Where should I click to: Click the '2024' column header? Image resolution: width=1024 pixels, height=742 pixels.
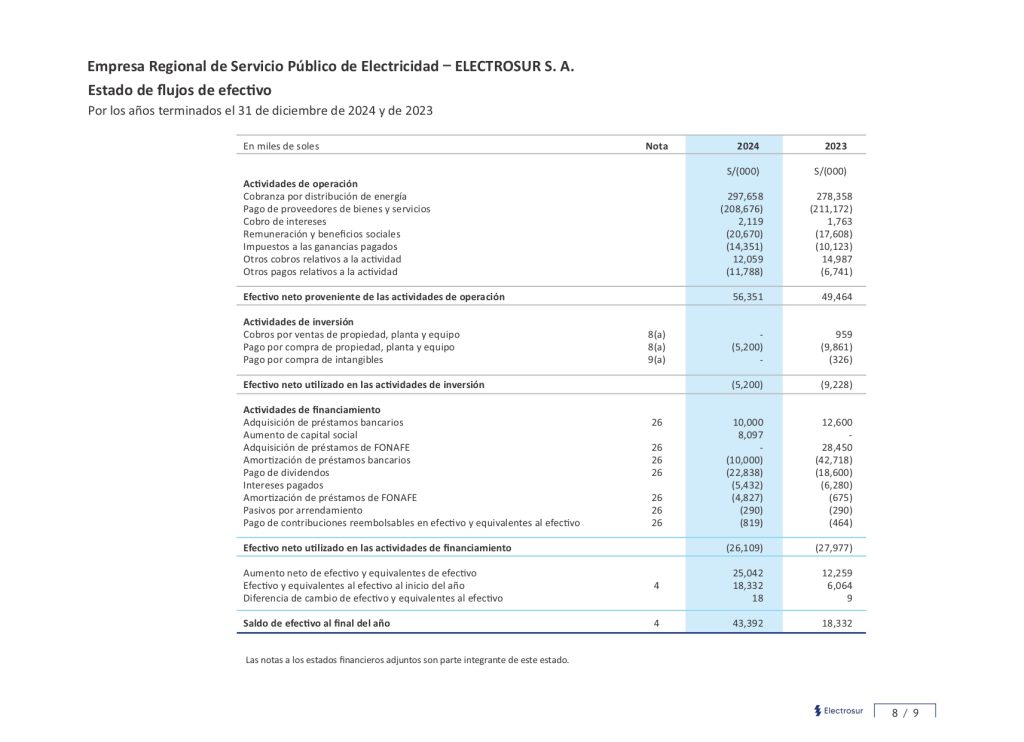point(748,146)
